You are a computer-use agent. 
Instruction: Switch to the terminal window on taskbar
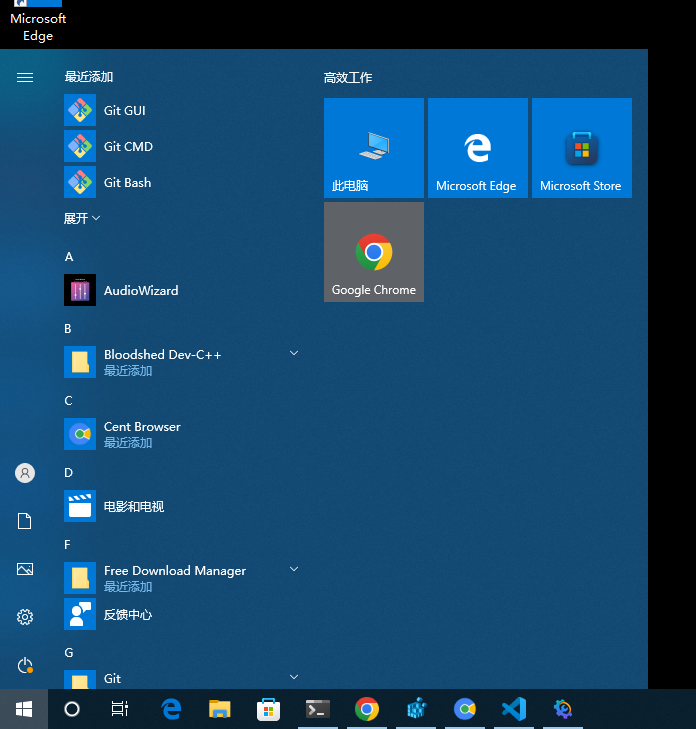click(318, 709)
